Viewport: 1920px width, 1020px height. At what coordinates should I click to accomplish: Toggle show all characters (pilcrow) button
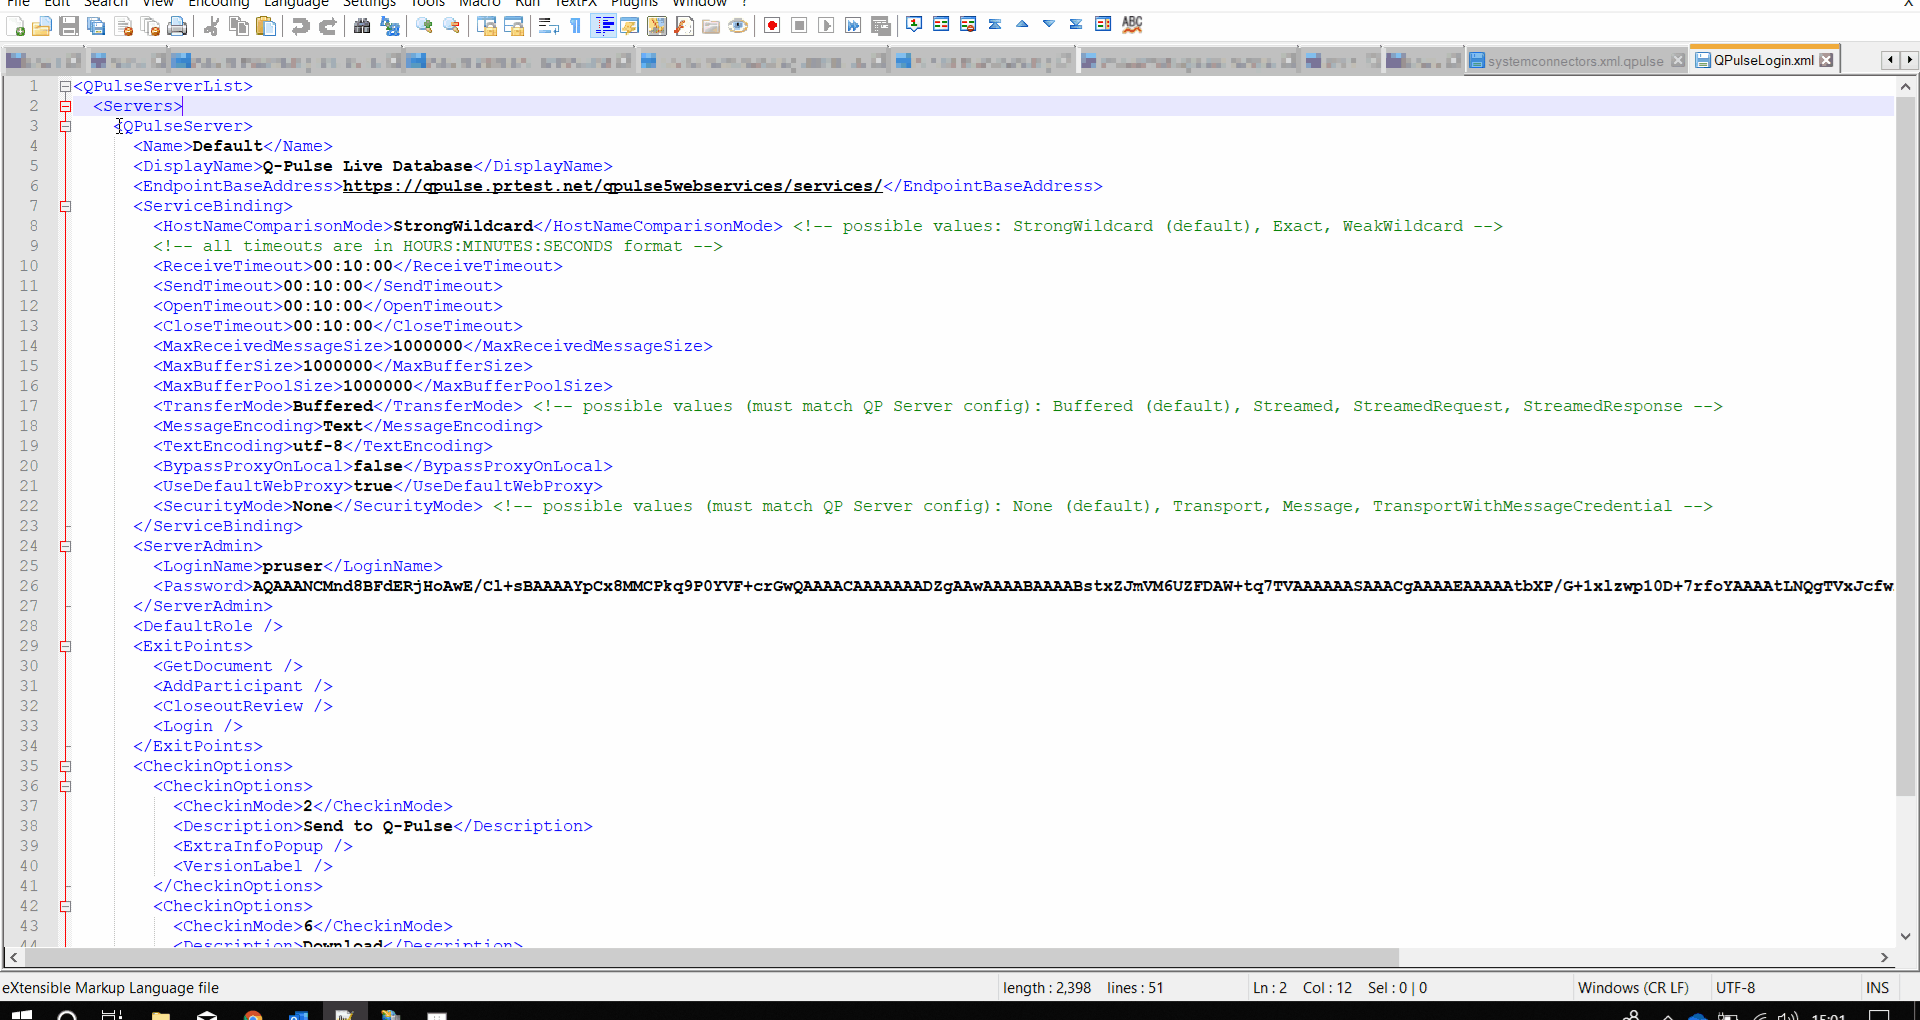coord(575,26)
